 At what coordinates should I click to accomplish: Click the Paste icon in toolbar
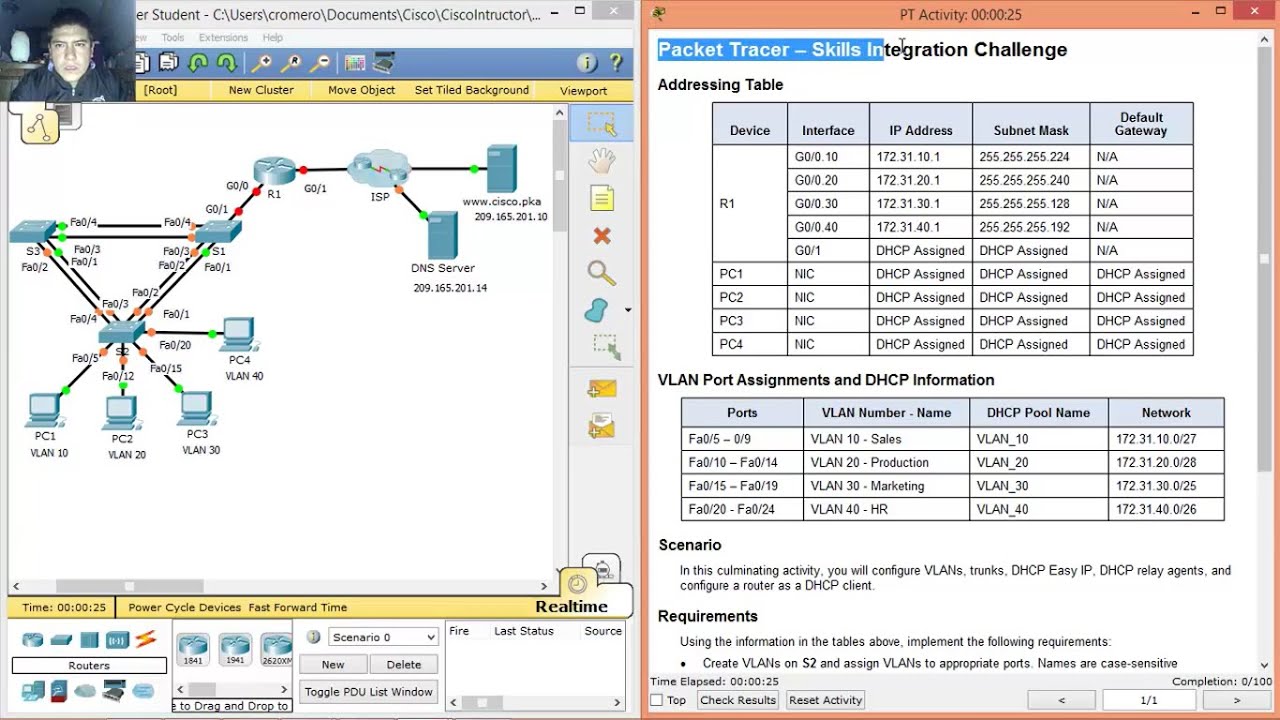tap(169, 63)
